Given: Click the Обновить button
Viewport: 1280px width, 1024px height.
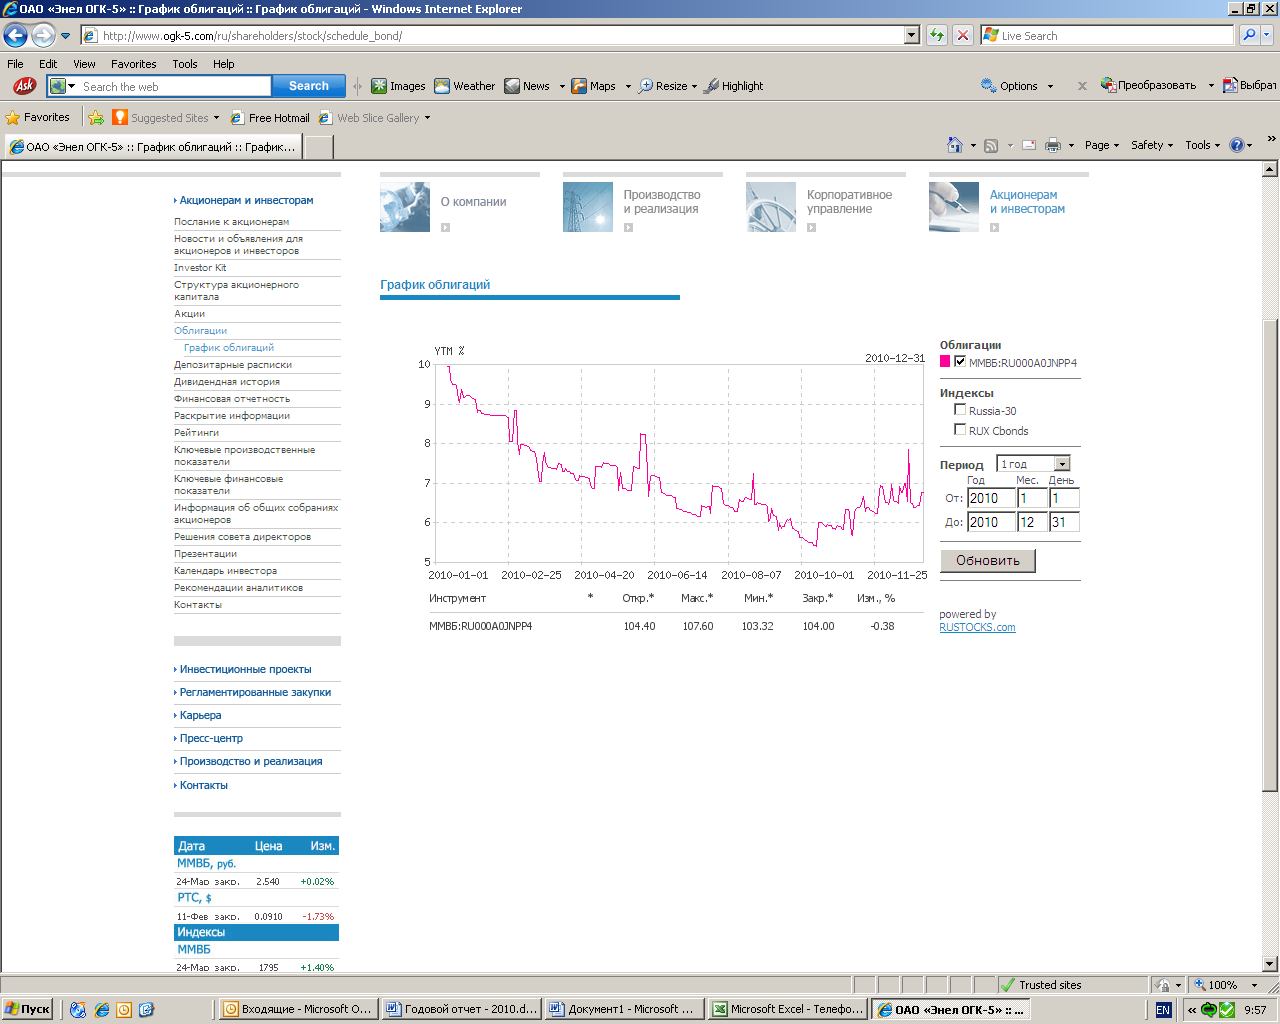Looking at the screenshot, I should (x=988, y=560).
